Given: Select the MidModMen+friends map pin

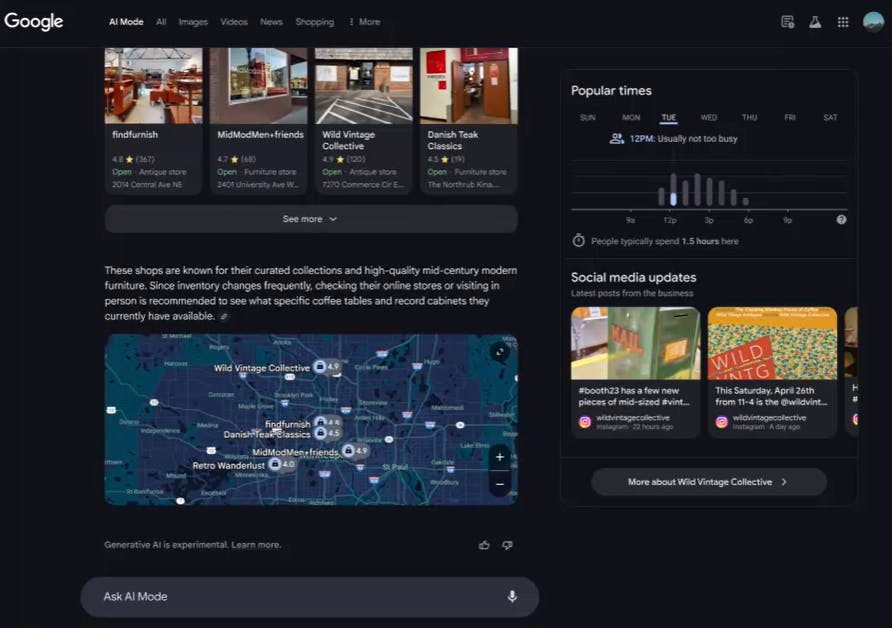Looking at the screenshot, I should click(348, 451).
